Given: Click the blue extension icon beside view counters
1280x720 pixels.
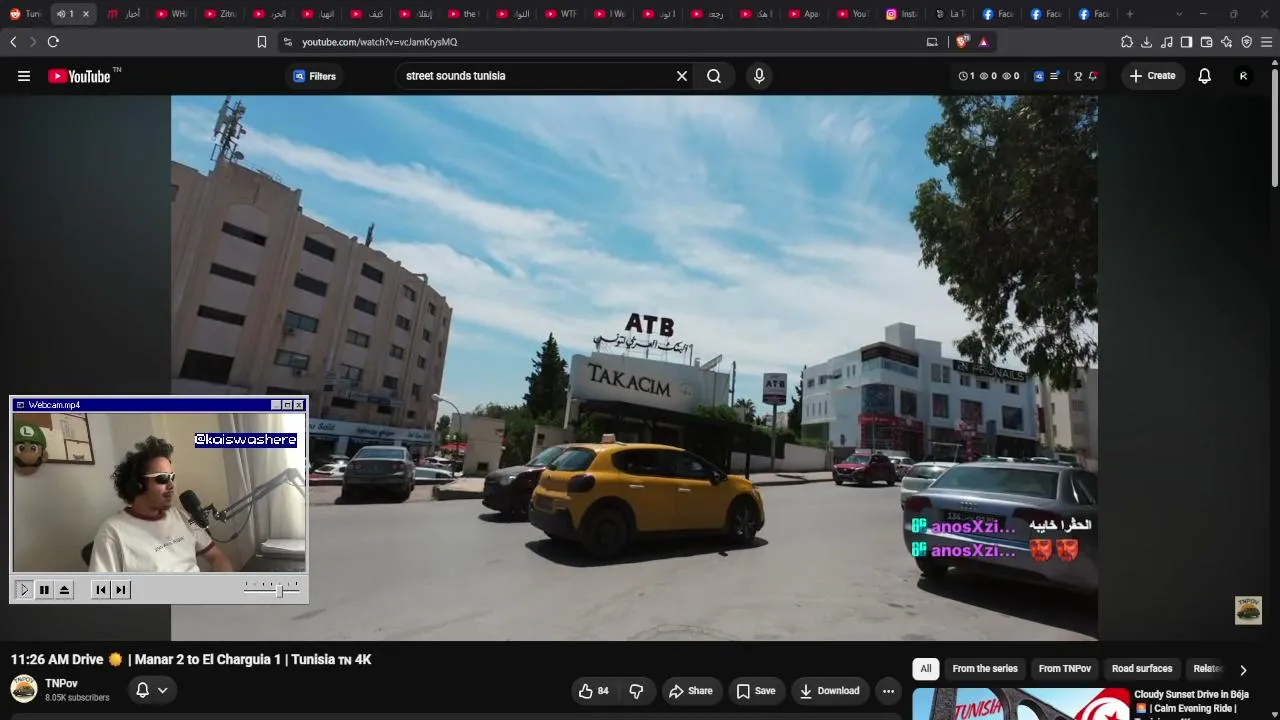Looking at the screenshot, I should pyautogui.click(x=1038, y=76).
